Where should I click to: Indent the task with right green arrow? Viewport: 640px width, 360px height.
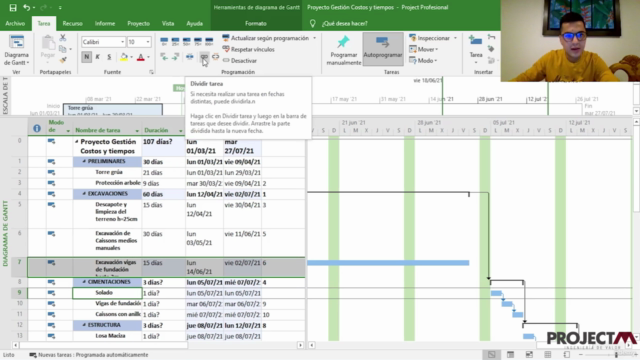point(176,57)
